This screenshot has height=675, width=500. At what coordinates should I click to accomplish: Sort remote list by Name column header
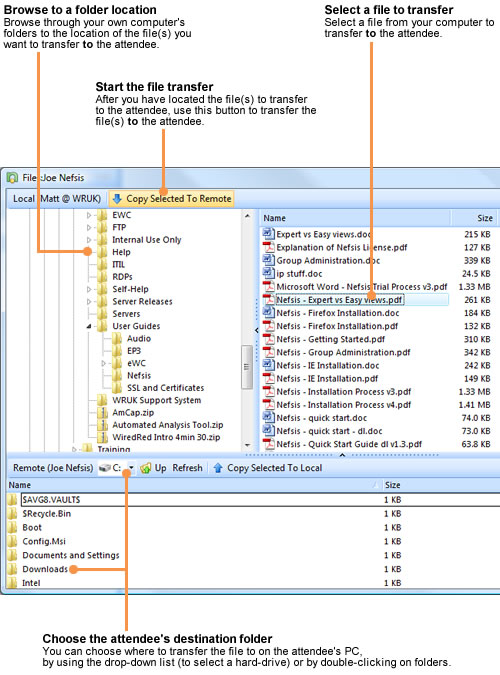tap(194, 485)
